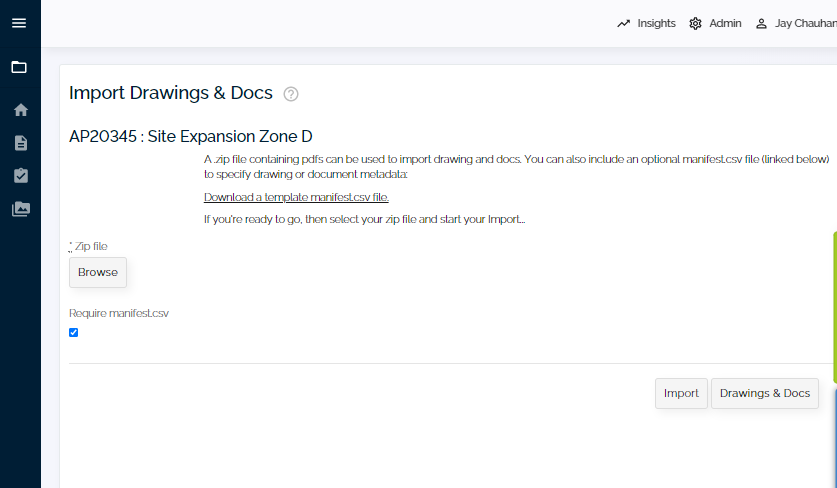Click the help question mark beside the title

click(291, 94)
